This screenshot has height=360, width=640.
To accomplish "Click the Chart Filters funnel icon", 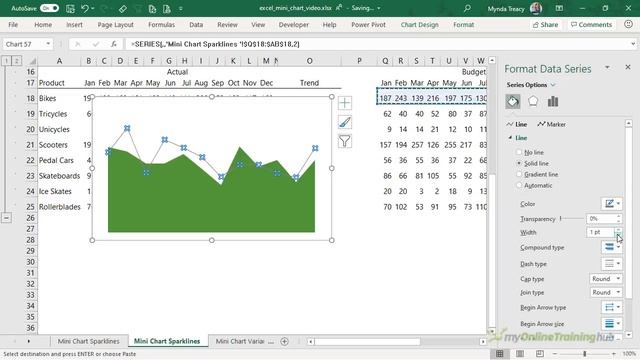I will click(x=345, y=141).
